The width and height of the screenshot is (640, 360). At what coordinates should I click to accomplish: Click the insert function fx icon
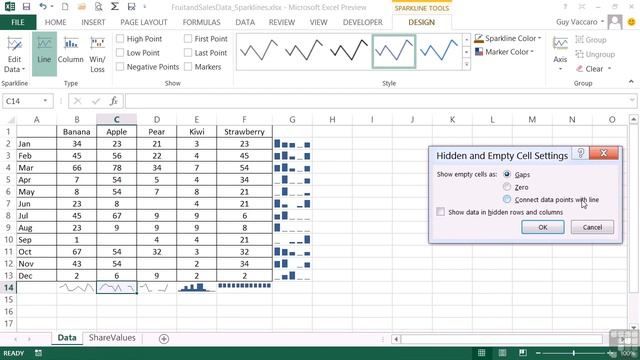tap(113, 101)
